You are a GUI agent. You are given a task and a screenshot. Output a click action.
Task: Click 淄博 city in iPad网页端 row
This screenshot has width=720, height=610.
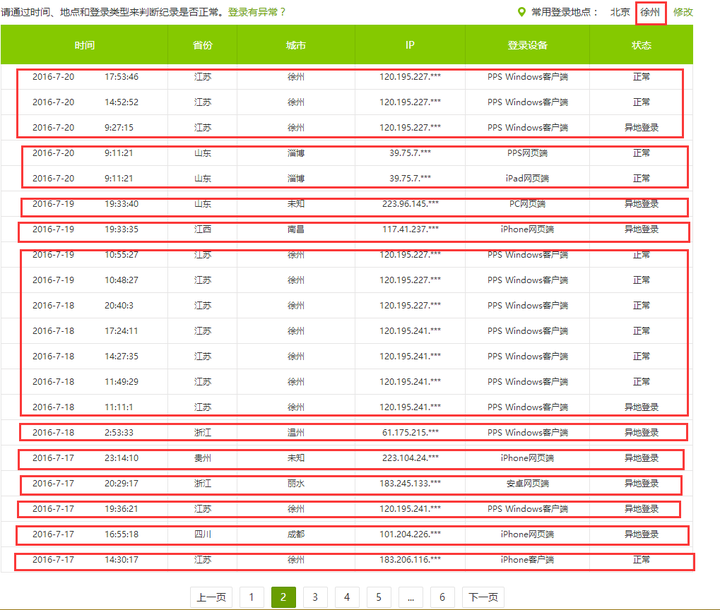(296, 178)
